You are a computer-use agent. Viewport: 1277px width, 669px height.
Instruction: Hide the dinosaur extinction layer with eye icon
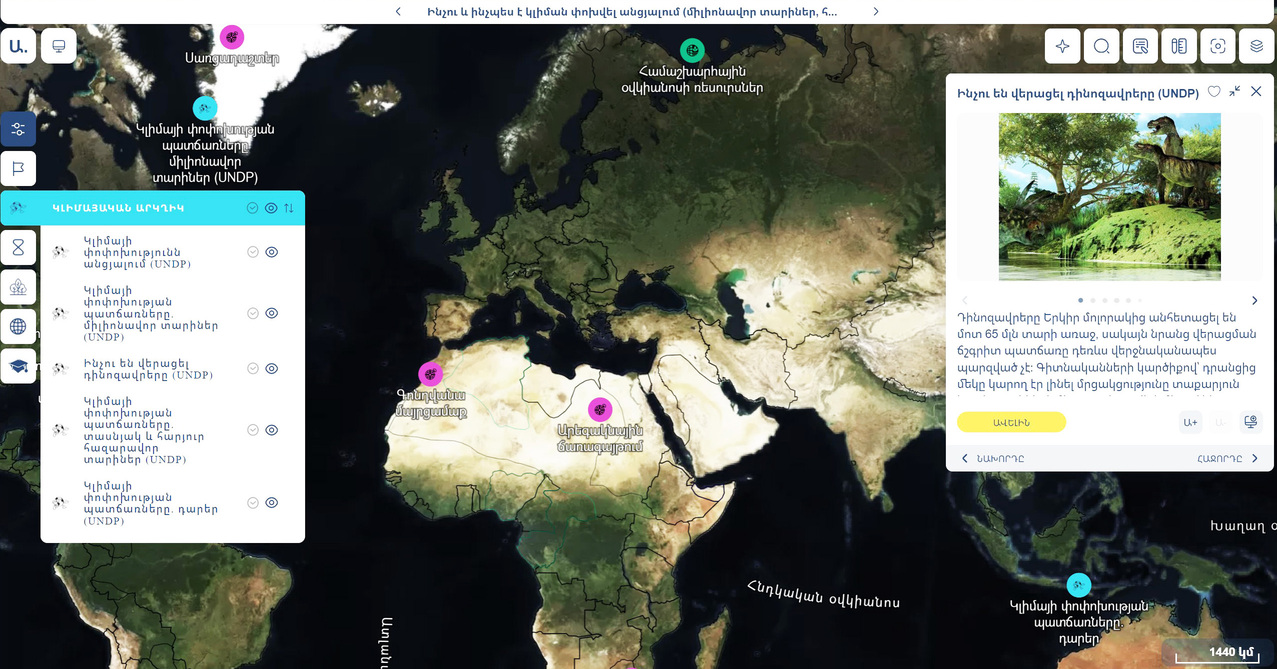click(x=271, y=368)
